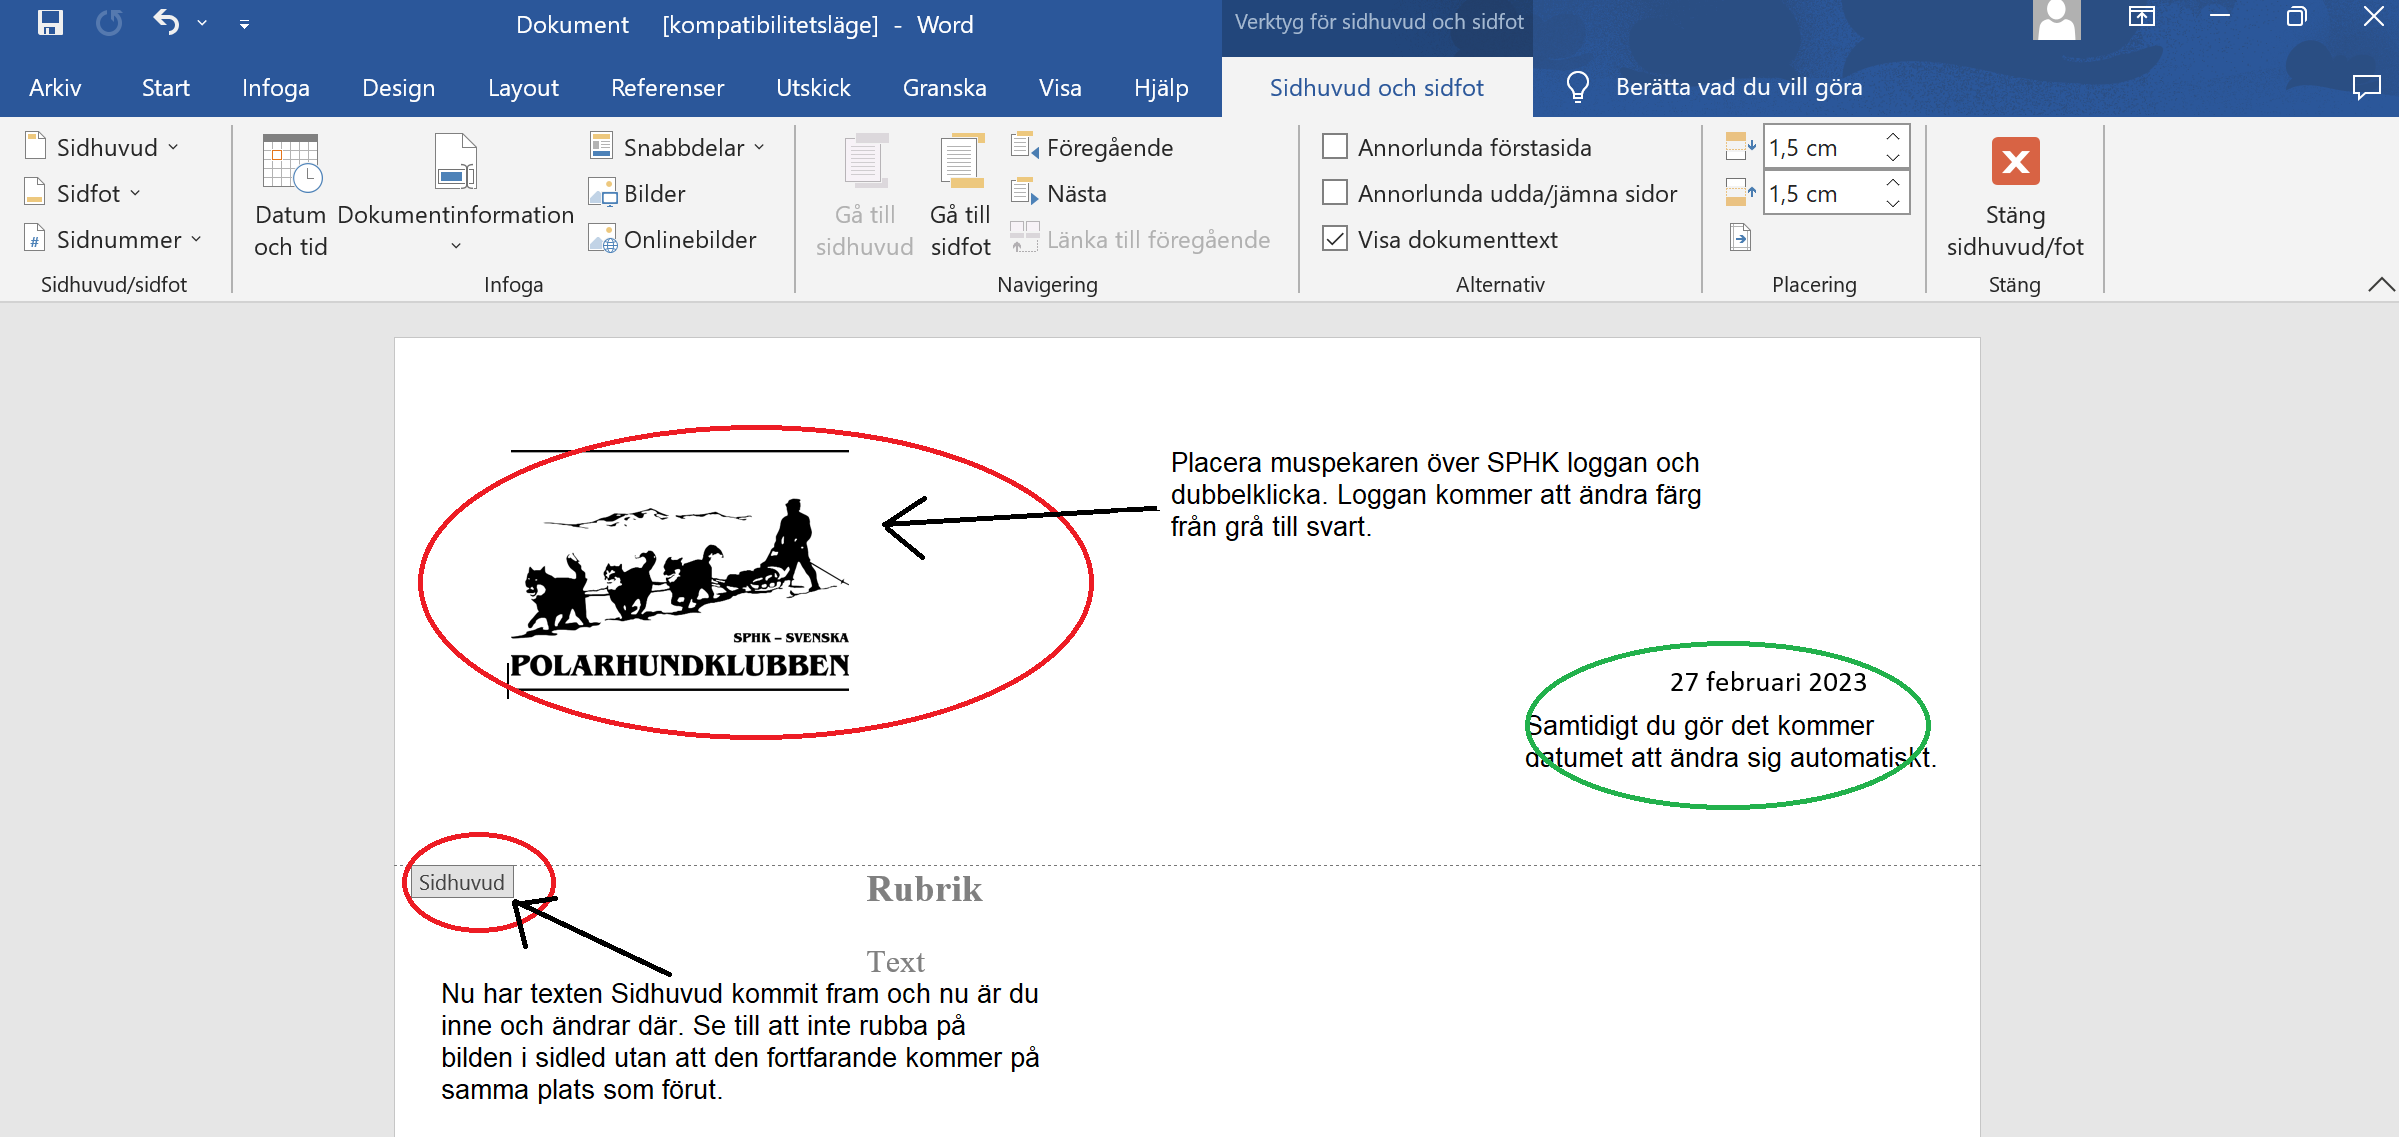The height and width of the screenshot is (1137, 2399).
Task: Click the Insert Alignment Tab icon
Action: [x=1740, y=238]
